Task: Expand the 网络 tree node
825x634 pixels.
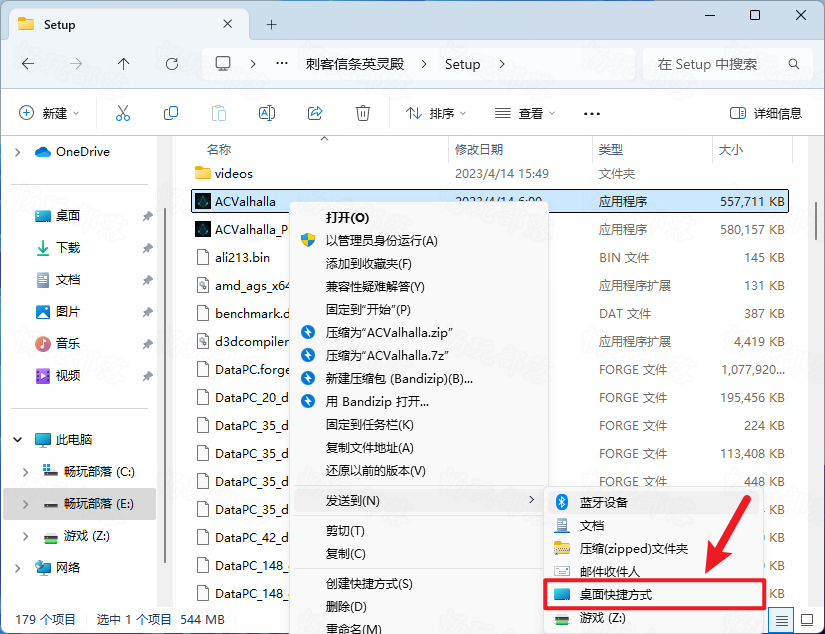Action: pyautogui.click(x=17, y=568)
